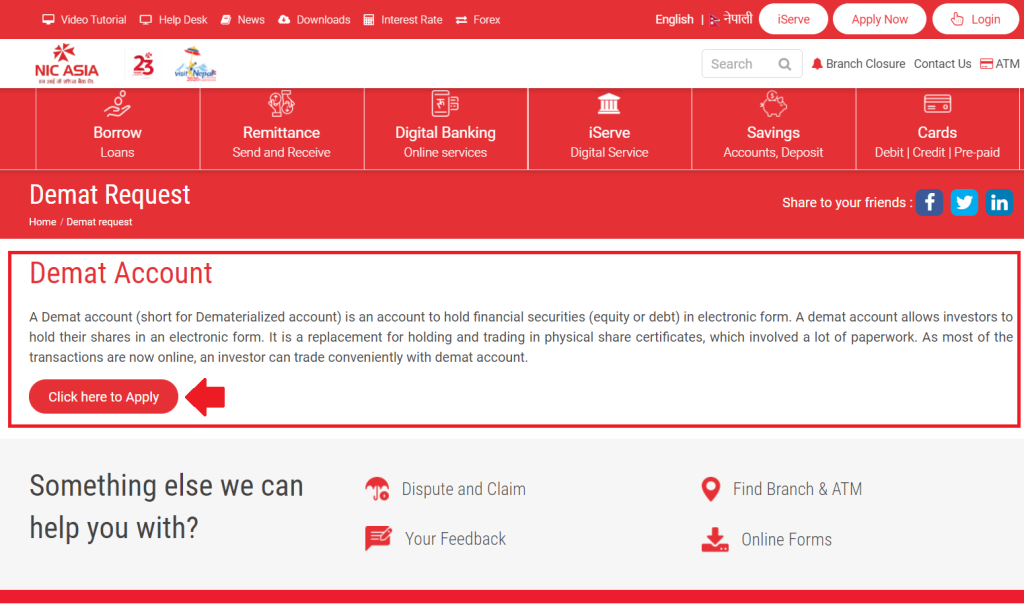Click the News icon in top bar
The width and height of the screenshot is (1024, 604).
pyautogui.click(x=226, y=20)
